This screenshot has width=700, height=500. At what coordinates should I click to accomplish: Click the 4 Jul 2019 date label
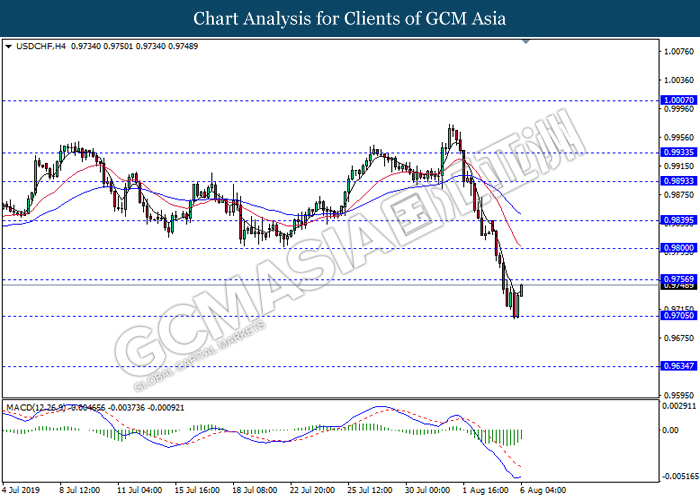coord(21,490)
